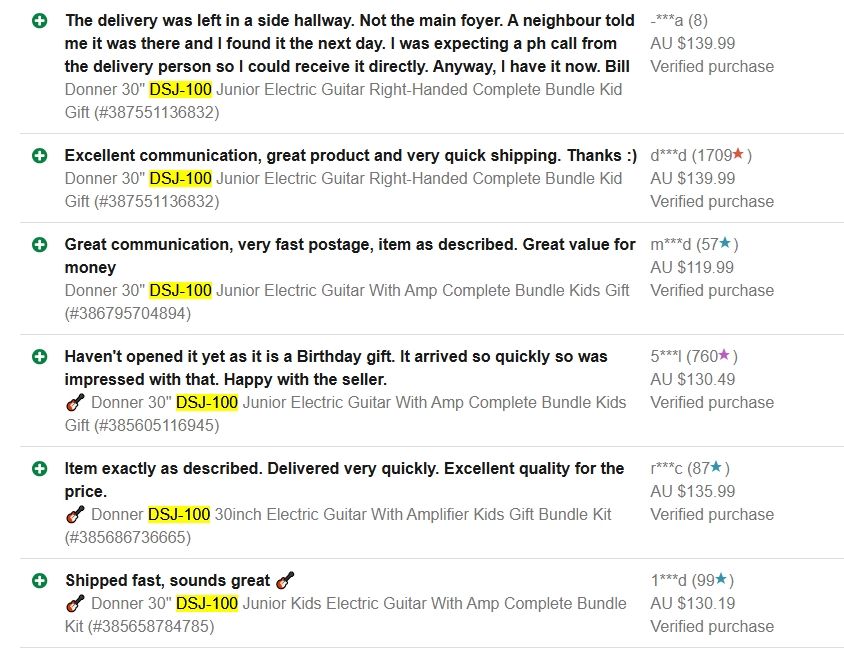
Task: Click the positive feedback icon next to "Excellent communication"
Action: click(x=39, y=156)
